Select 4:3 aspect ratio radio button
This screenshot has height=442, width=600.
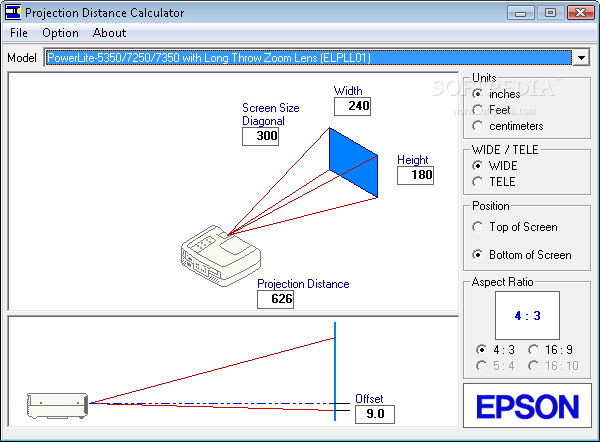(x=495, y=349)
